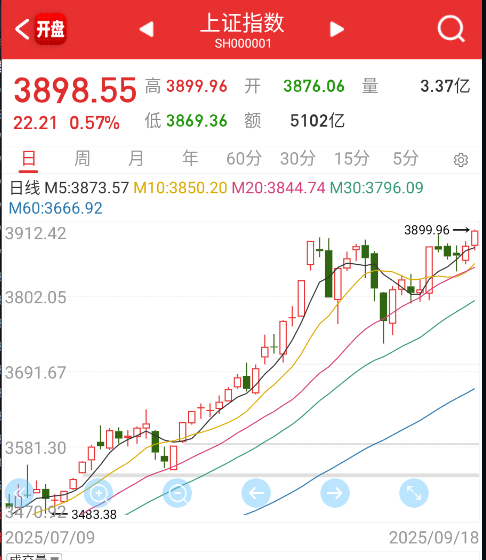Tap start date 2025/07/09

[x=50, y=538]
